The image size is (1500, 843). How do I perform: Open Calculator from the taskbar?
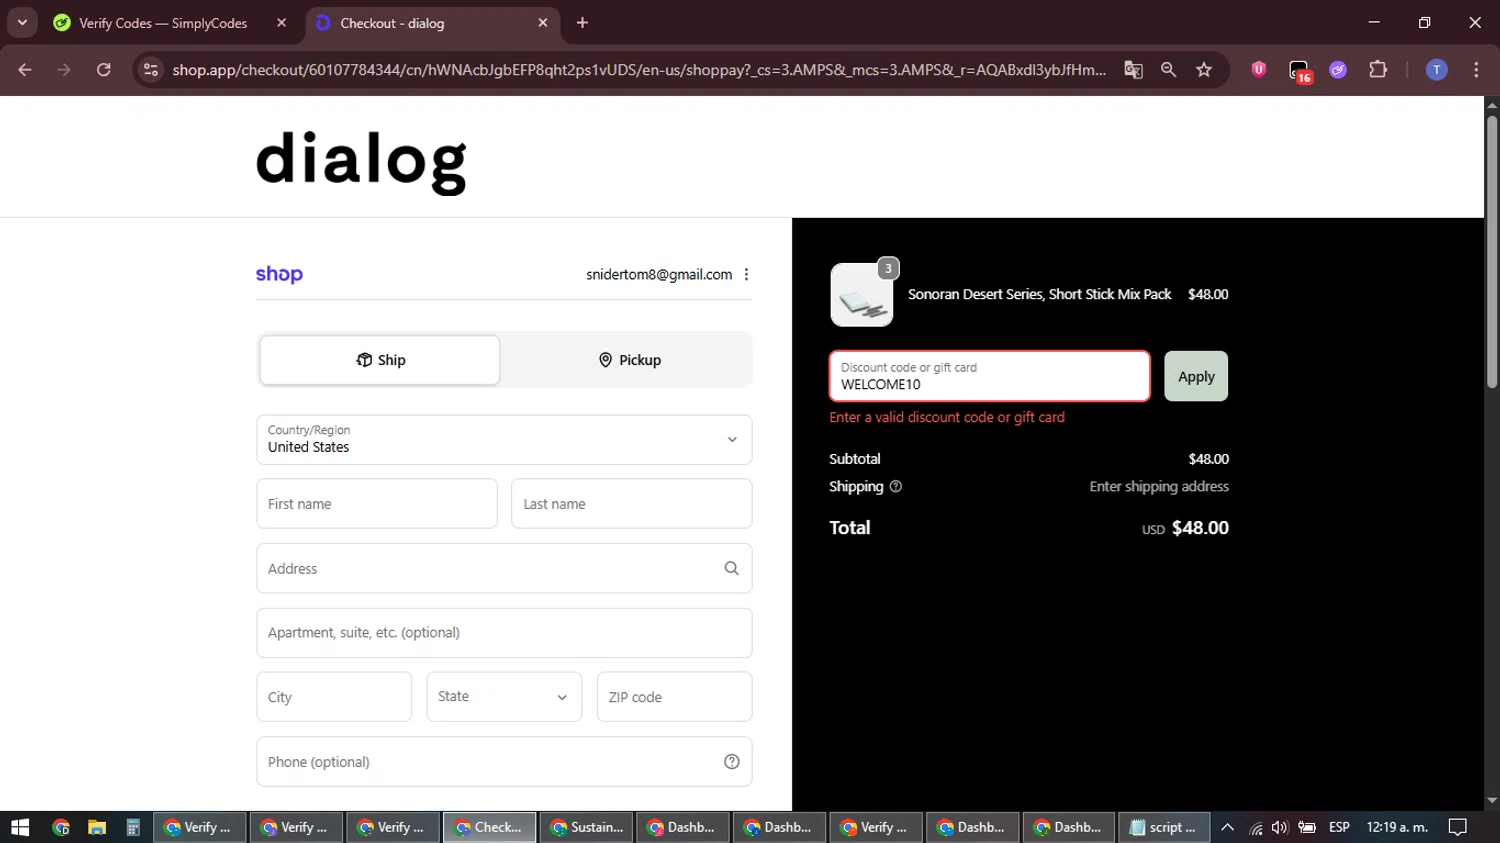coord(132,827)
